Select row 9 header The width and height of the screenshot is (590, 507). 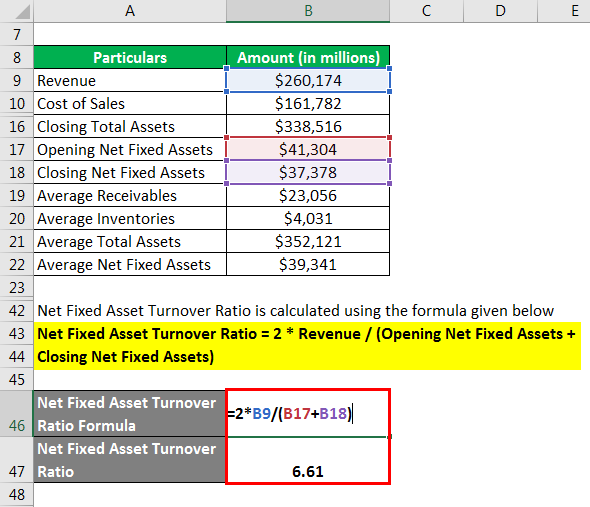pos(17,81)
